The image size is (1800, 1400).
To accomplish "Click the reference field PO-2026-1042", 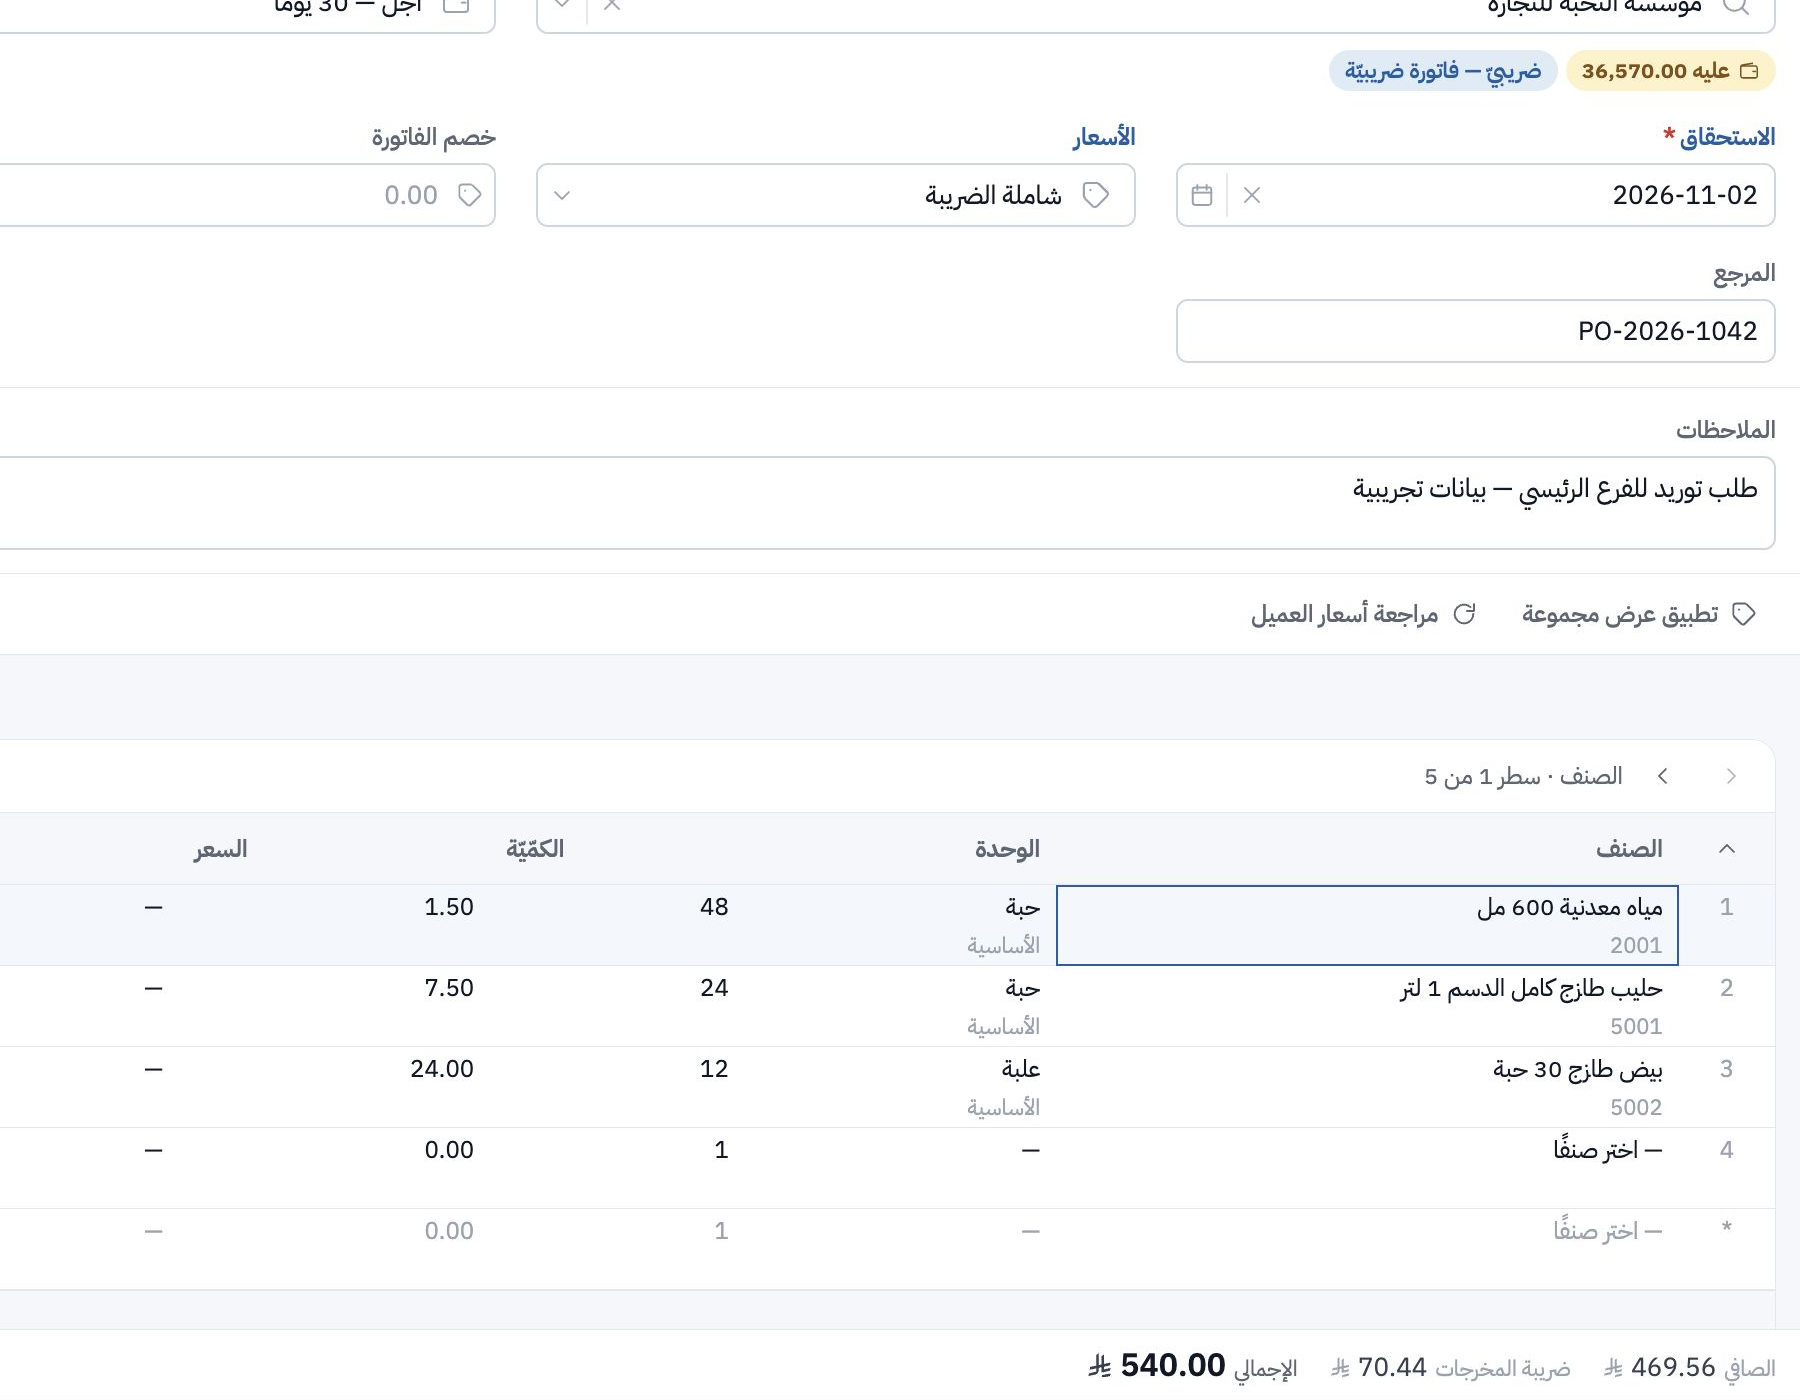I will [1475, 331].
